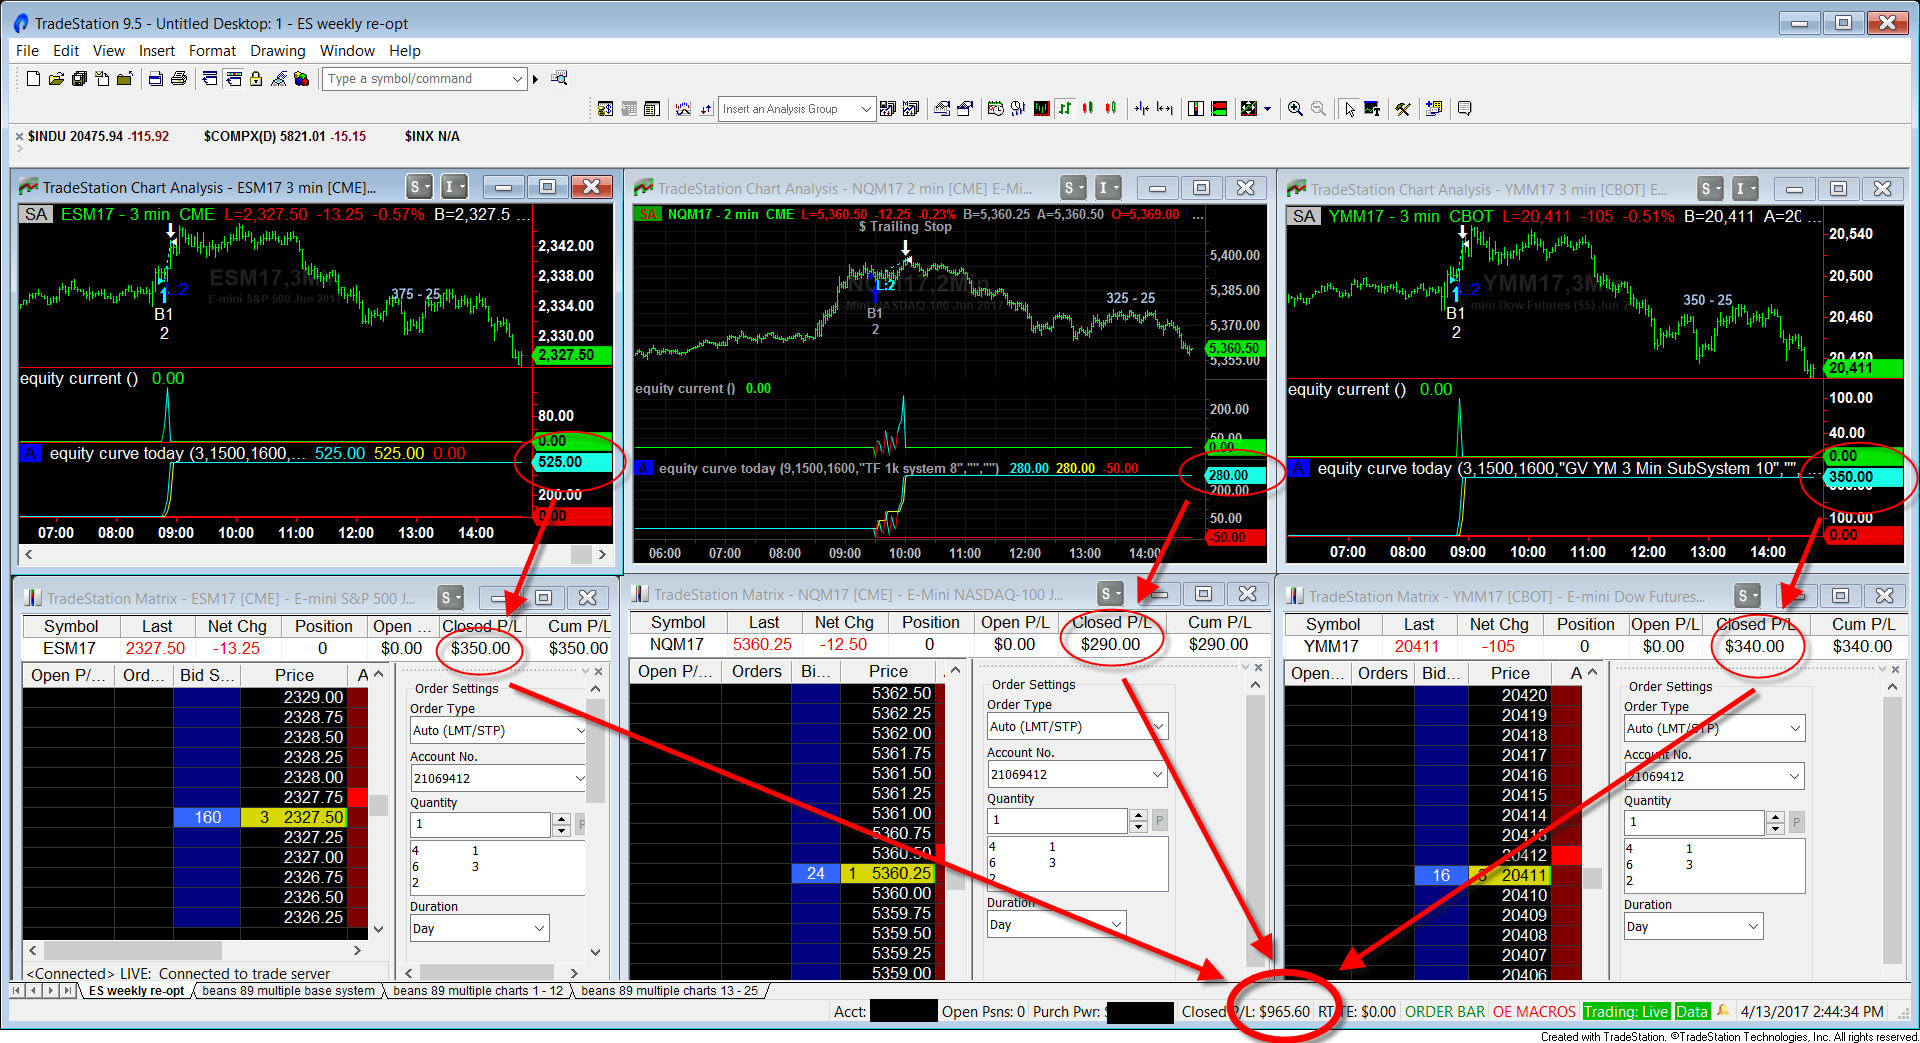Click the hammer tools icon
This screenshot has height=1043, width=1920.
click(x=1403, y=109)
